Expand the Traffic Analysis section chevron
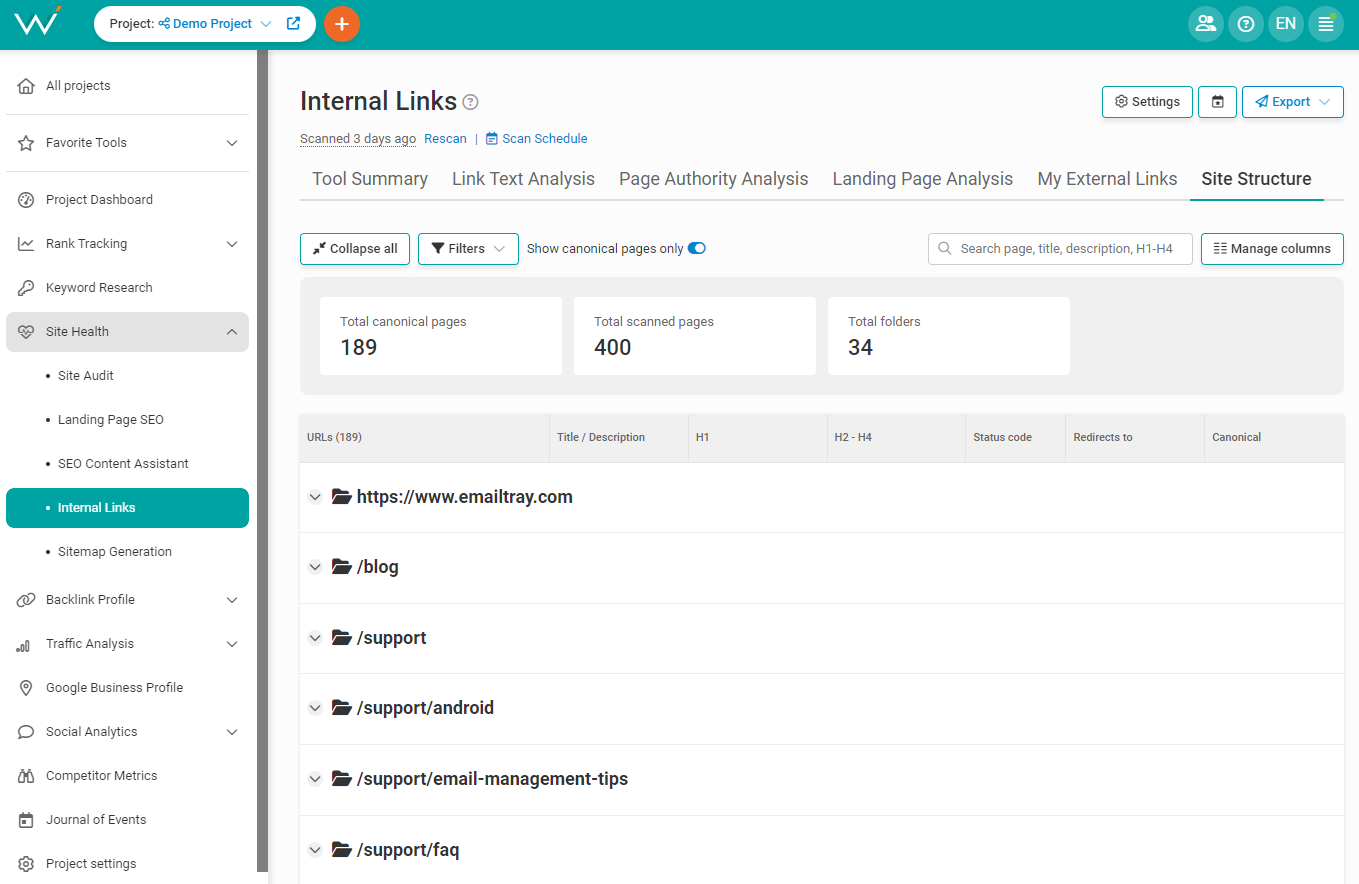This screenshot has width=1359, height=884. [x=232, y=644]
